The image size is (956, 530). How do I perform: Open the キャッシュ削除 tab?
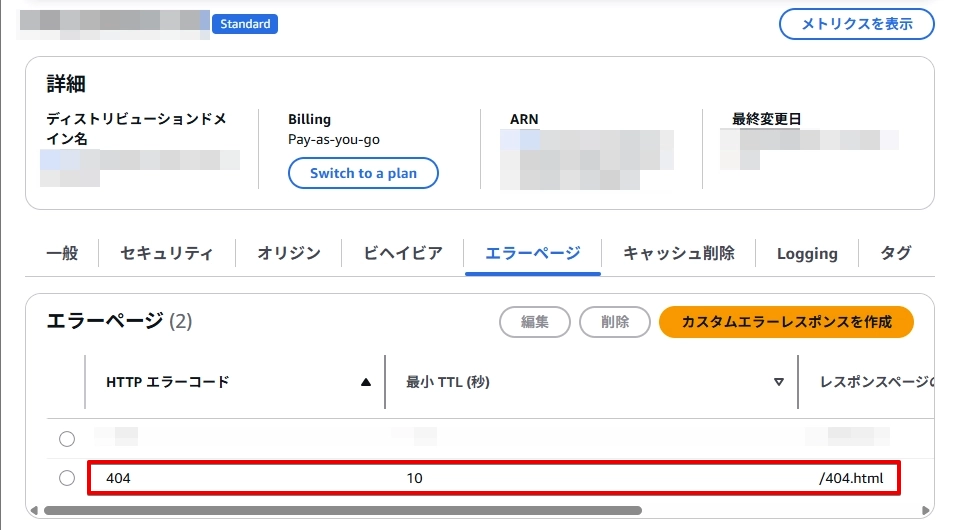(679, 253)
